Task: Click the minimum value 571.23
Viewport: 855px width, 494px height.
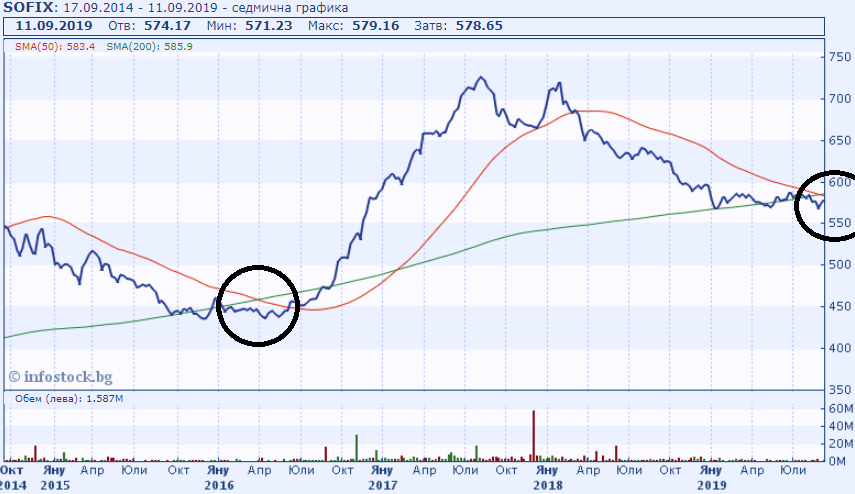Action: point(268,26)
